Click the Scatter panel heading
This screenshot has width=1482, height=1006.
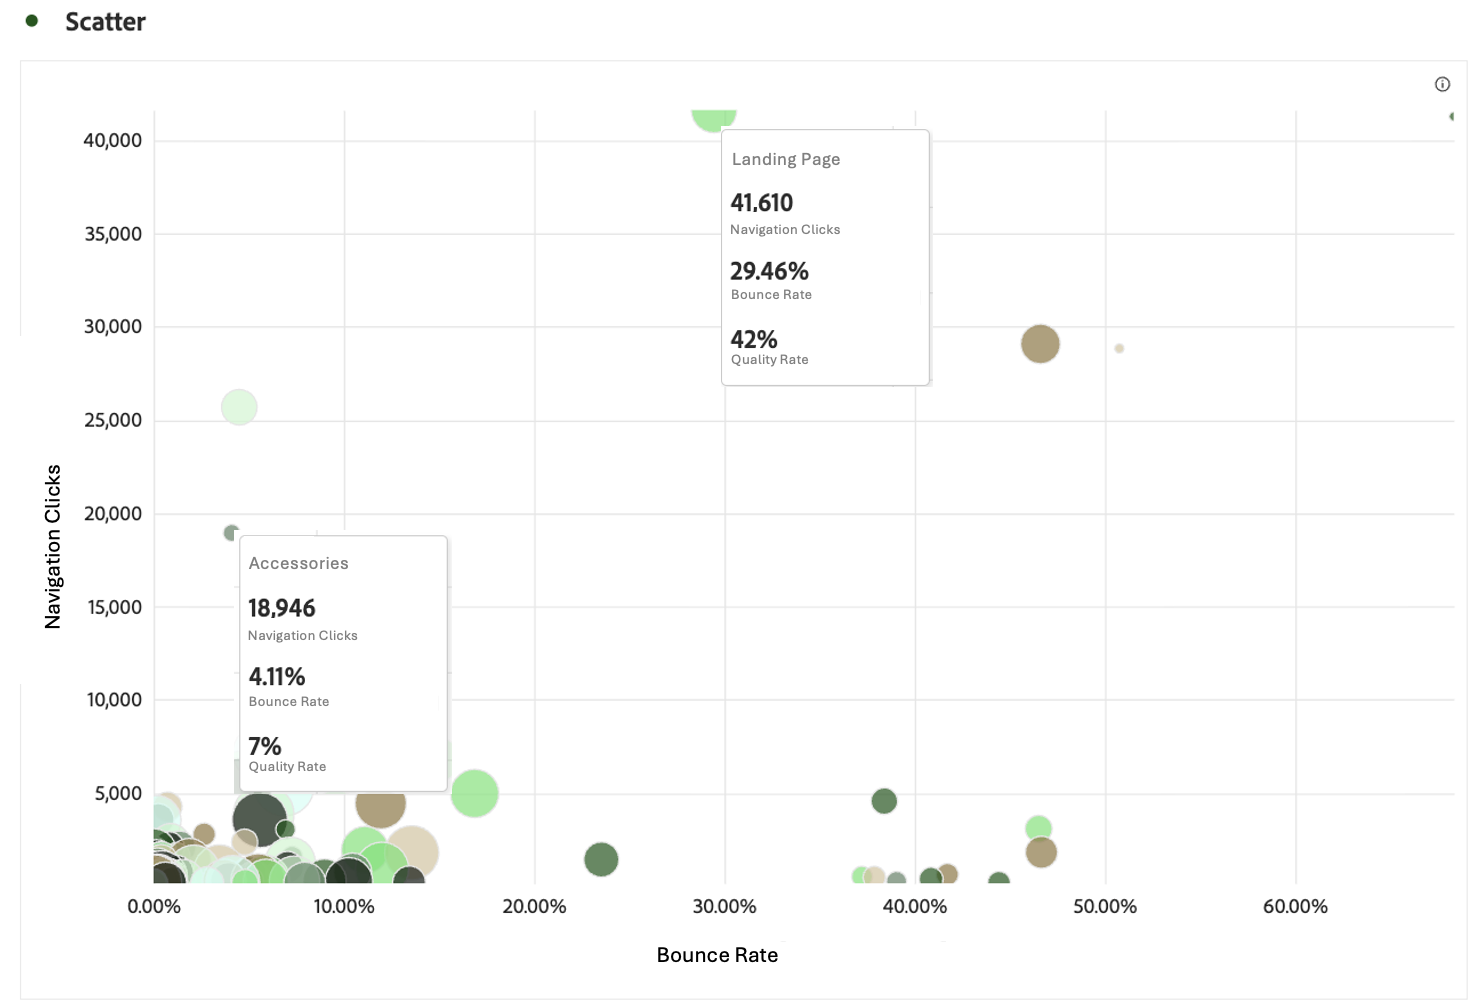point(105,21)
